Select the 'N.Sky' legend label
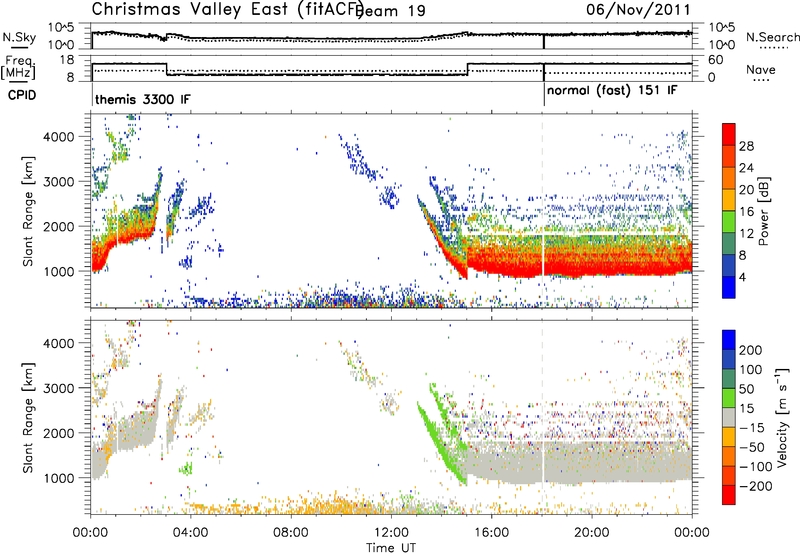 pos(19,37)
